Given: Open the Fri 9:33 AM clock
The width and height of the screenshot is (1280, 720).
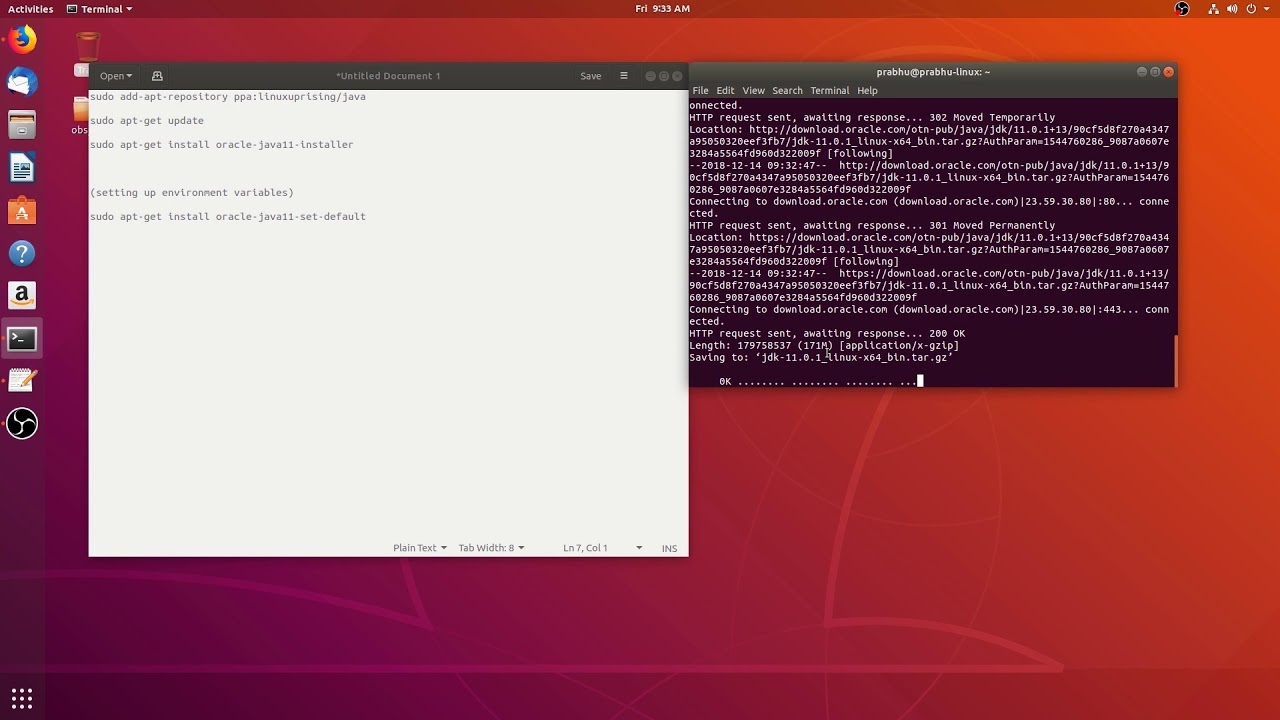Looking at the screenshot, I should tap(662, 9).
